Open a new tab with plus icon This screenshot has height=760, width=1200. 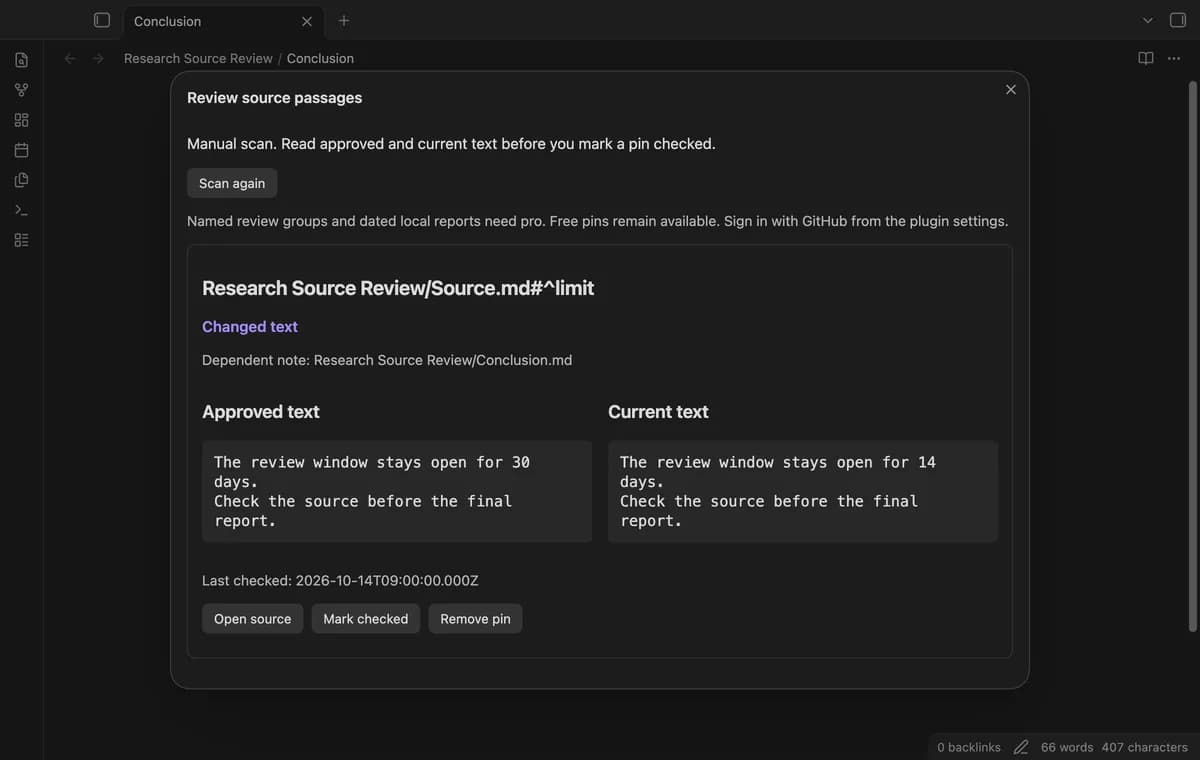(344, 20)
